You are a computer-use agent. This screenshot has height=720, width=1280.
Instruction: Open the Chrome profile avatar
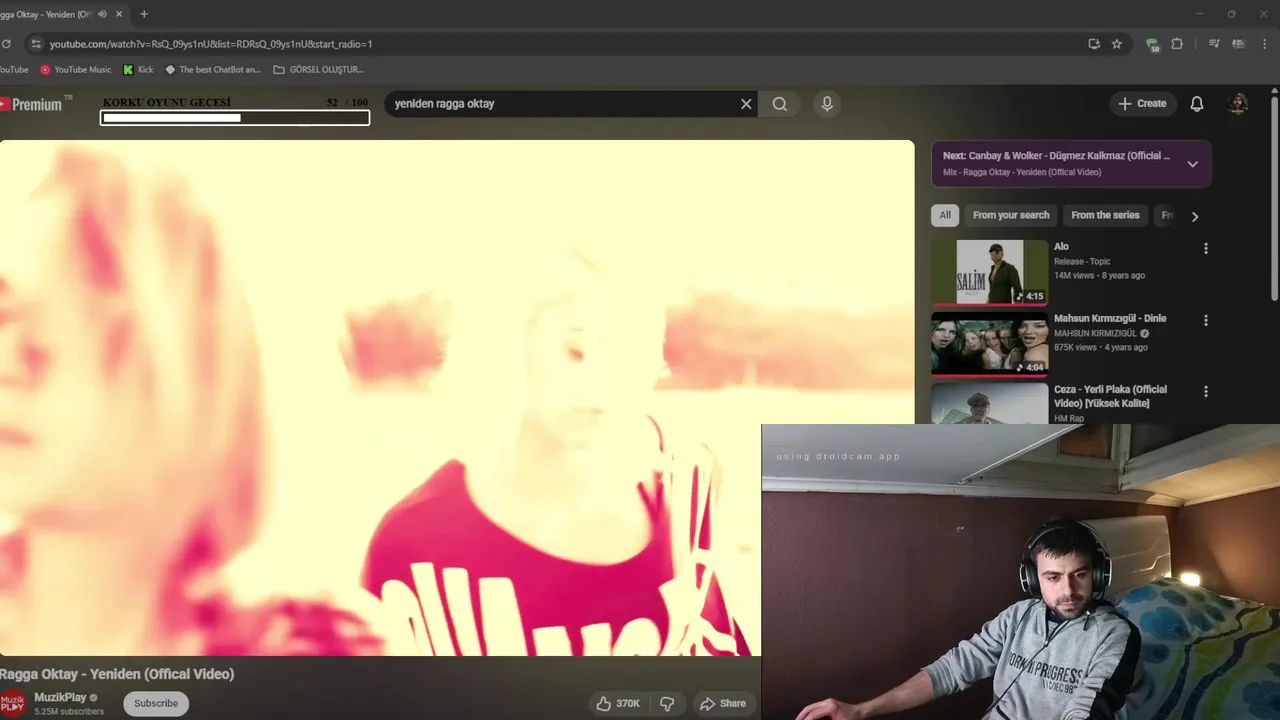click(1238, 44)
